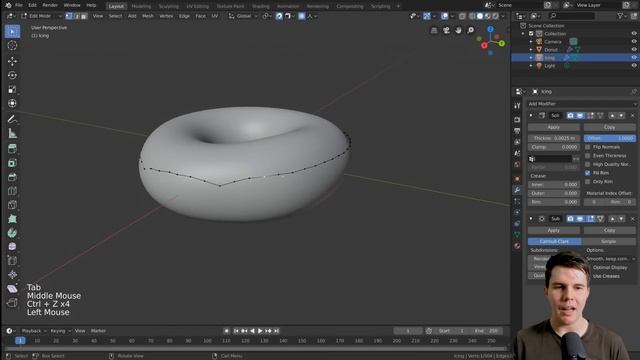Select the Shrink/Fatten tool
The height and width of the screenshot is (360, 640).
(x=12, y=274)
